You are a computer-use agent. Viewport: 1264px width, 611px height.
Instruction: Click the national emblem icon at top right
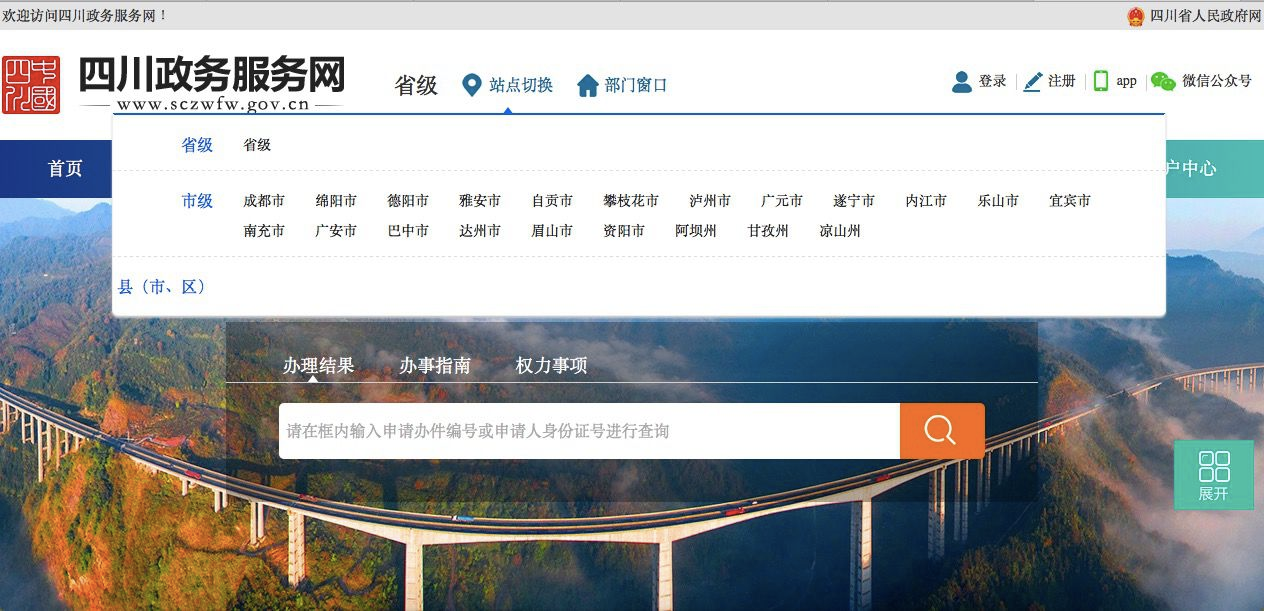(1135, 16)
